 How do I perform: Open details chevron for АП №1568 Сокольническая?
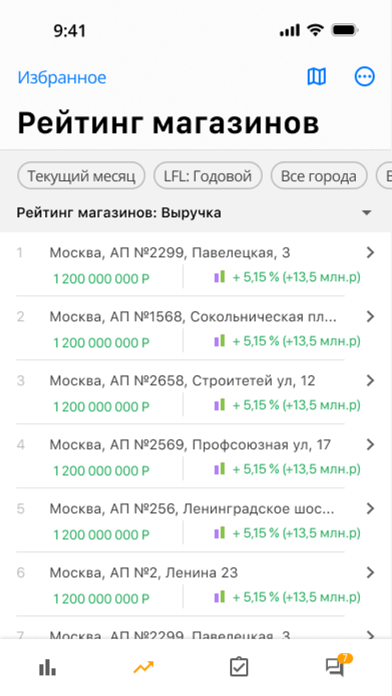[370, 316]
